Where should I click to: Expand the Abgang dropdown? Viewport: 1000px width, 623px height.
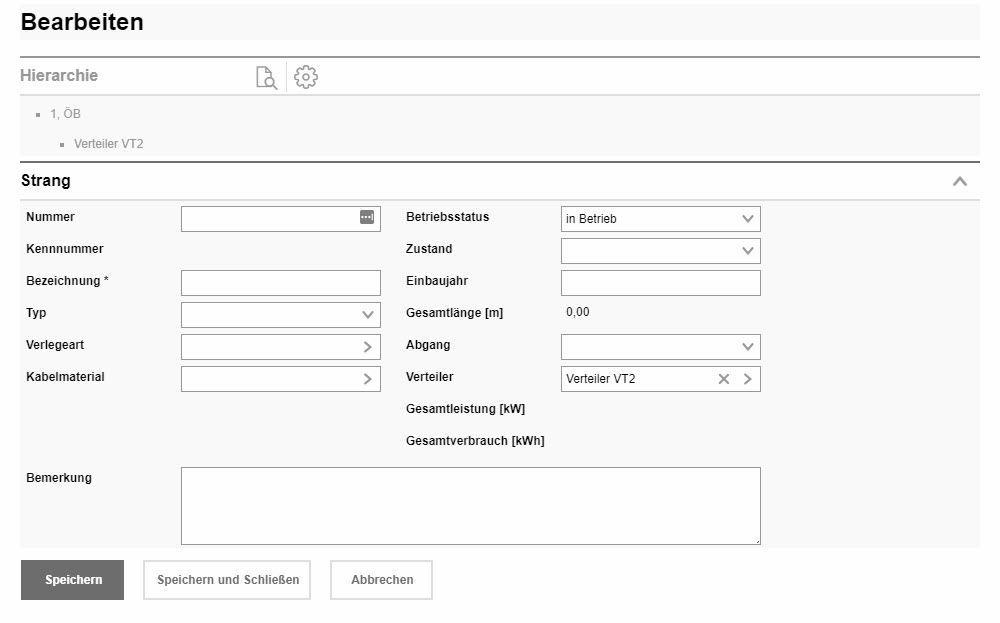click(747, 347)
